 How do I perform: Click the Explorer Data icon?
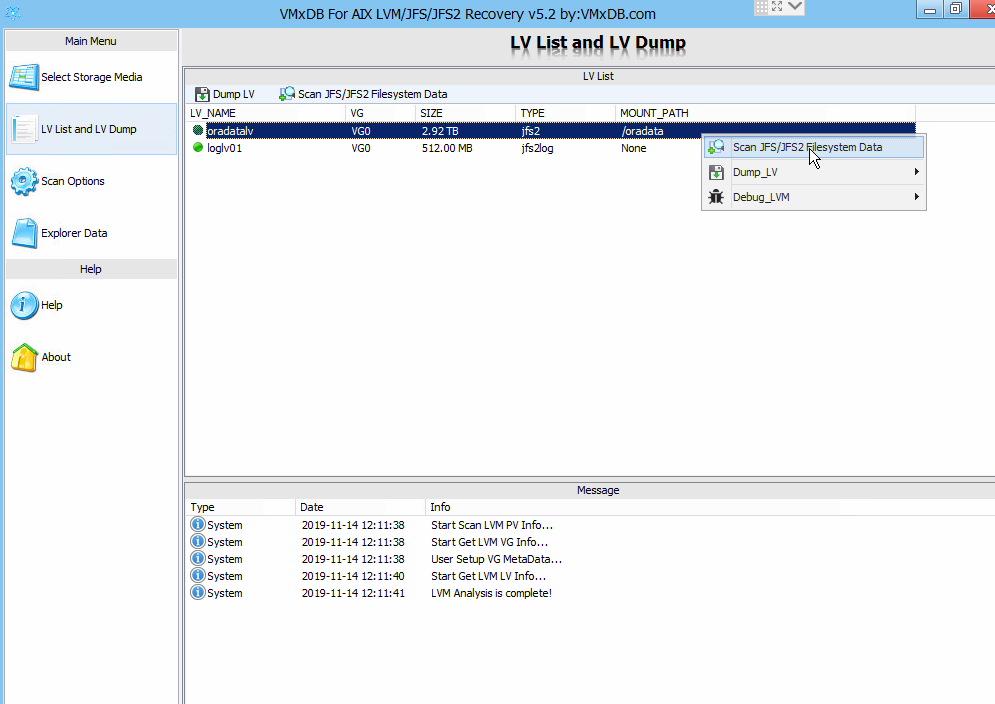point(24,234)
